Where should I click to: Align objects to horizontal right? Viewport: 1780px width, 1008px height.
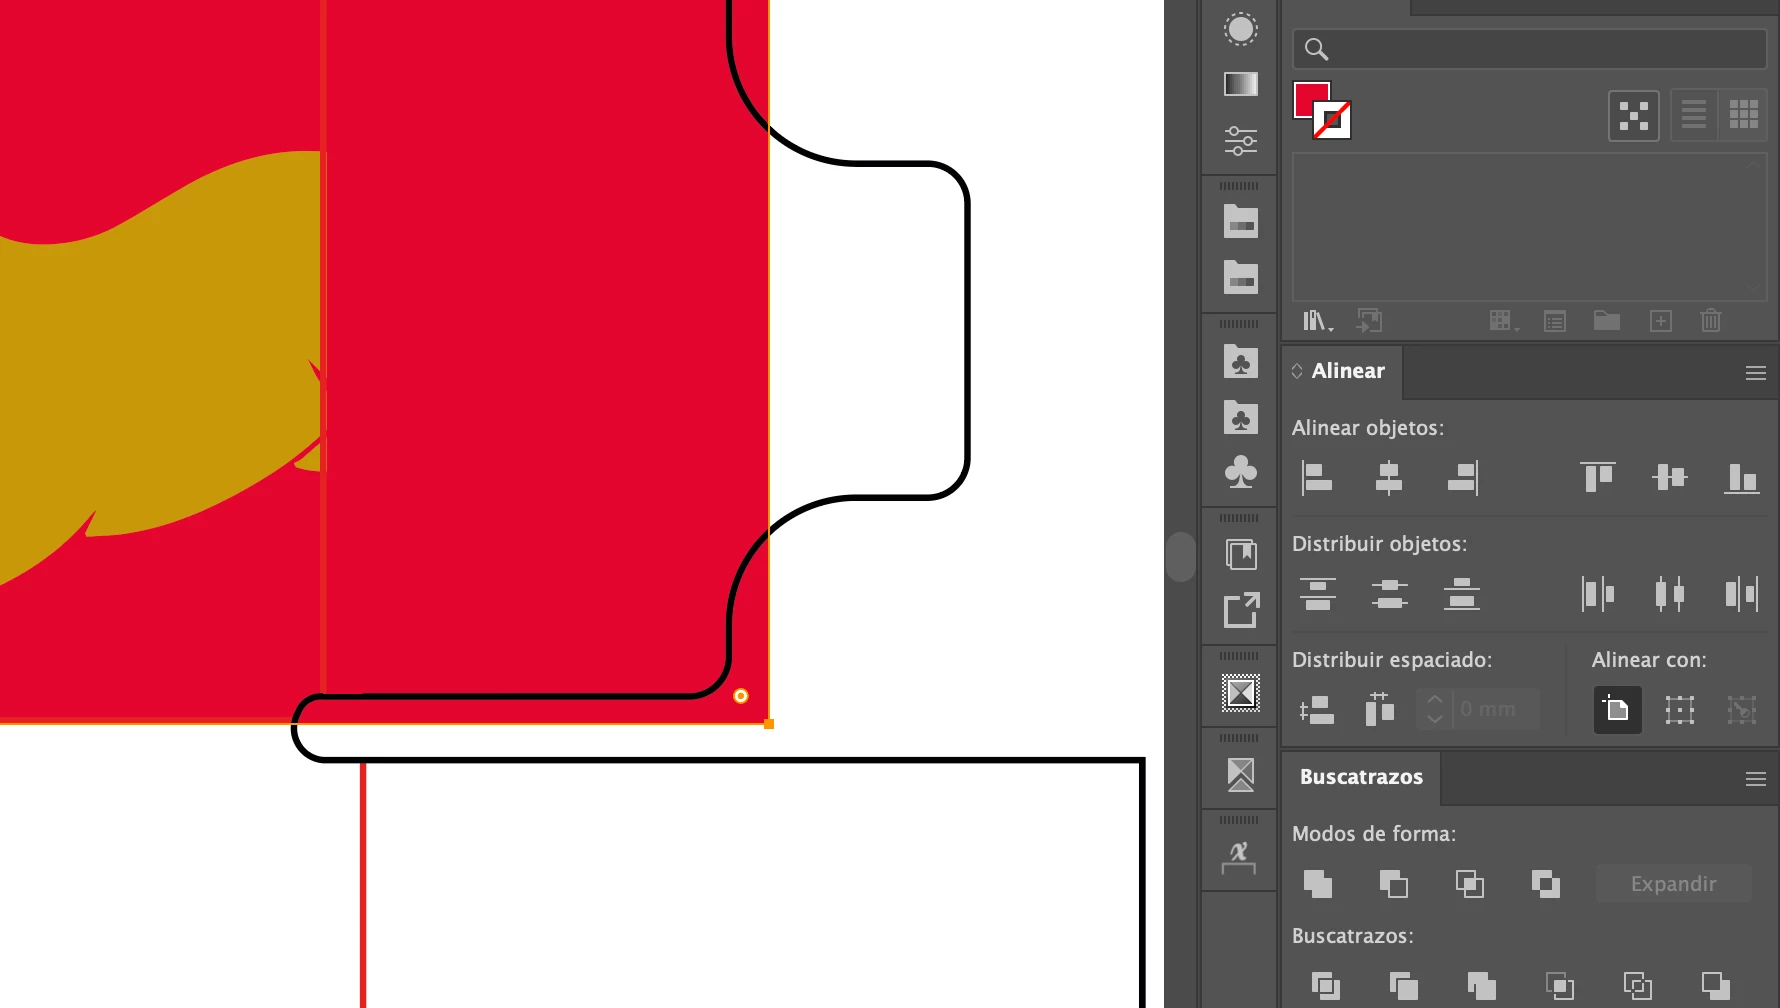pyautogui.click(x=1462, y=478)
